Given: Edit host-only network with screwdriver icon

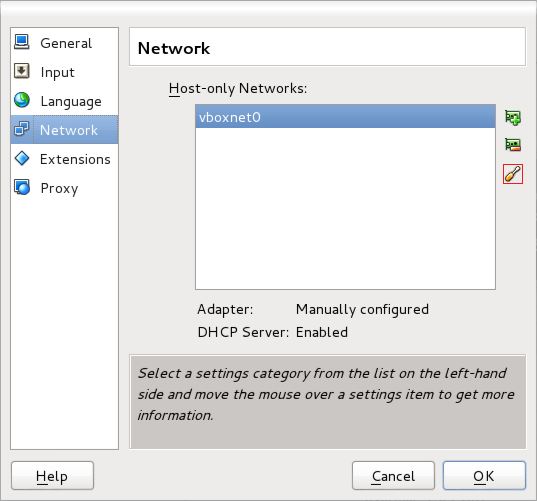Looking at the screenshot, I should 513,174.
